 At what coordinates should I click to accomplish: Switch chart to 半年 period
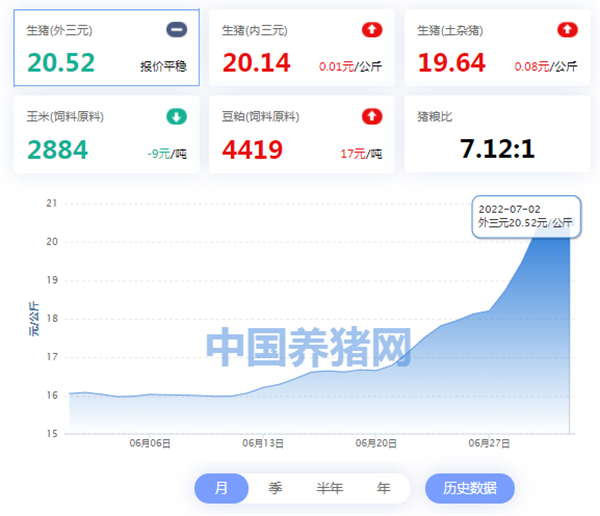pos(329,488)
